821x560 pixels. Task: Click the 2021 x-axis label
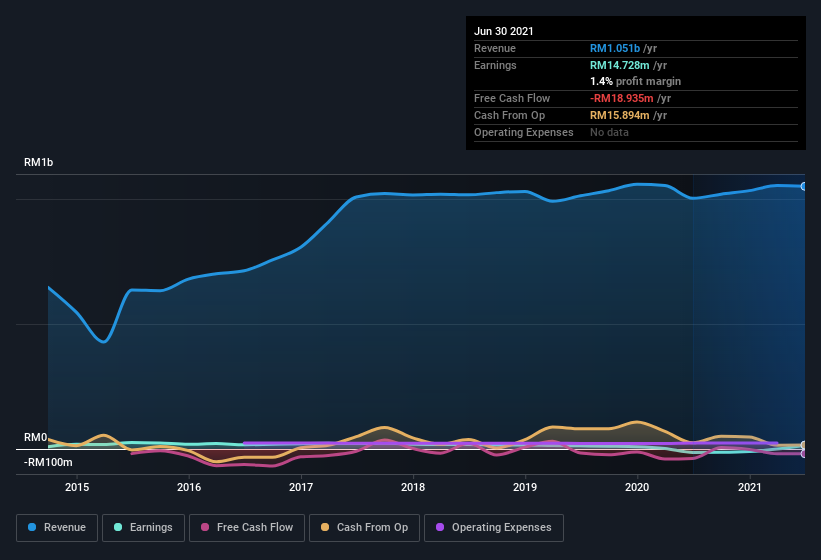750,487
